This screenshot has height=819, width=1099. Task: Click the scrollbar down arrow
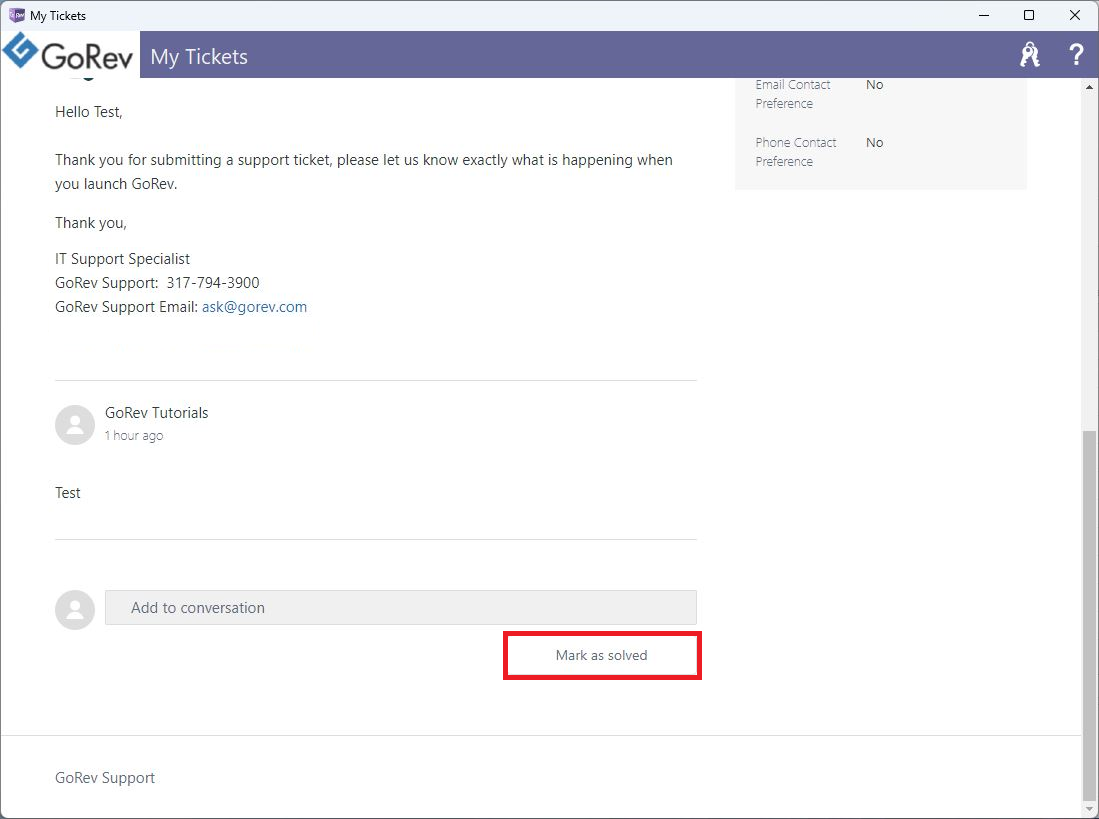pos(1089,810)
